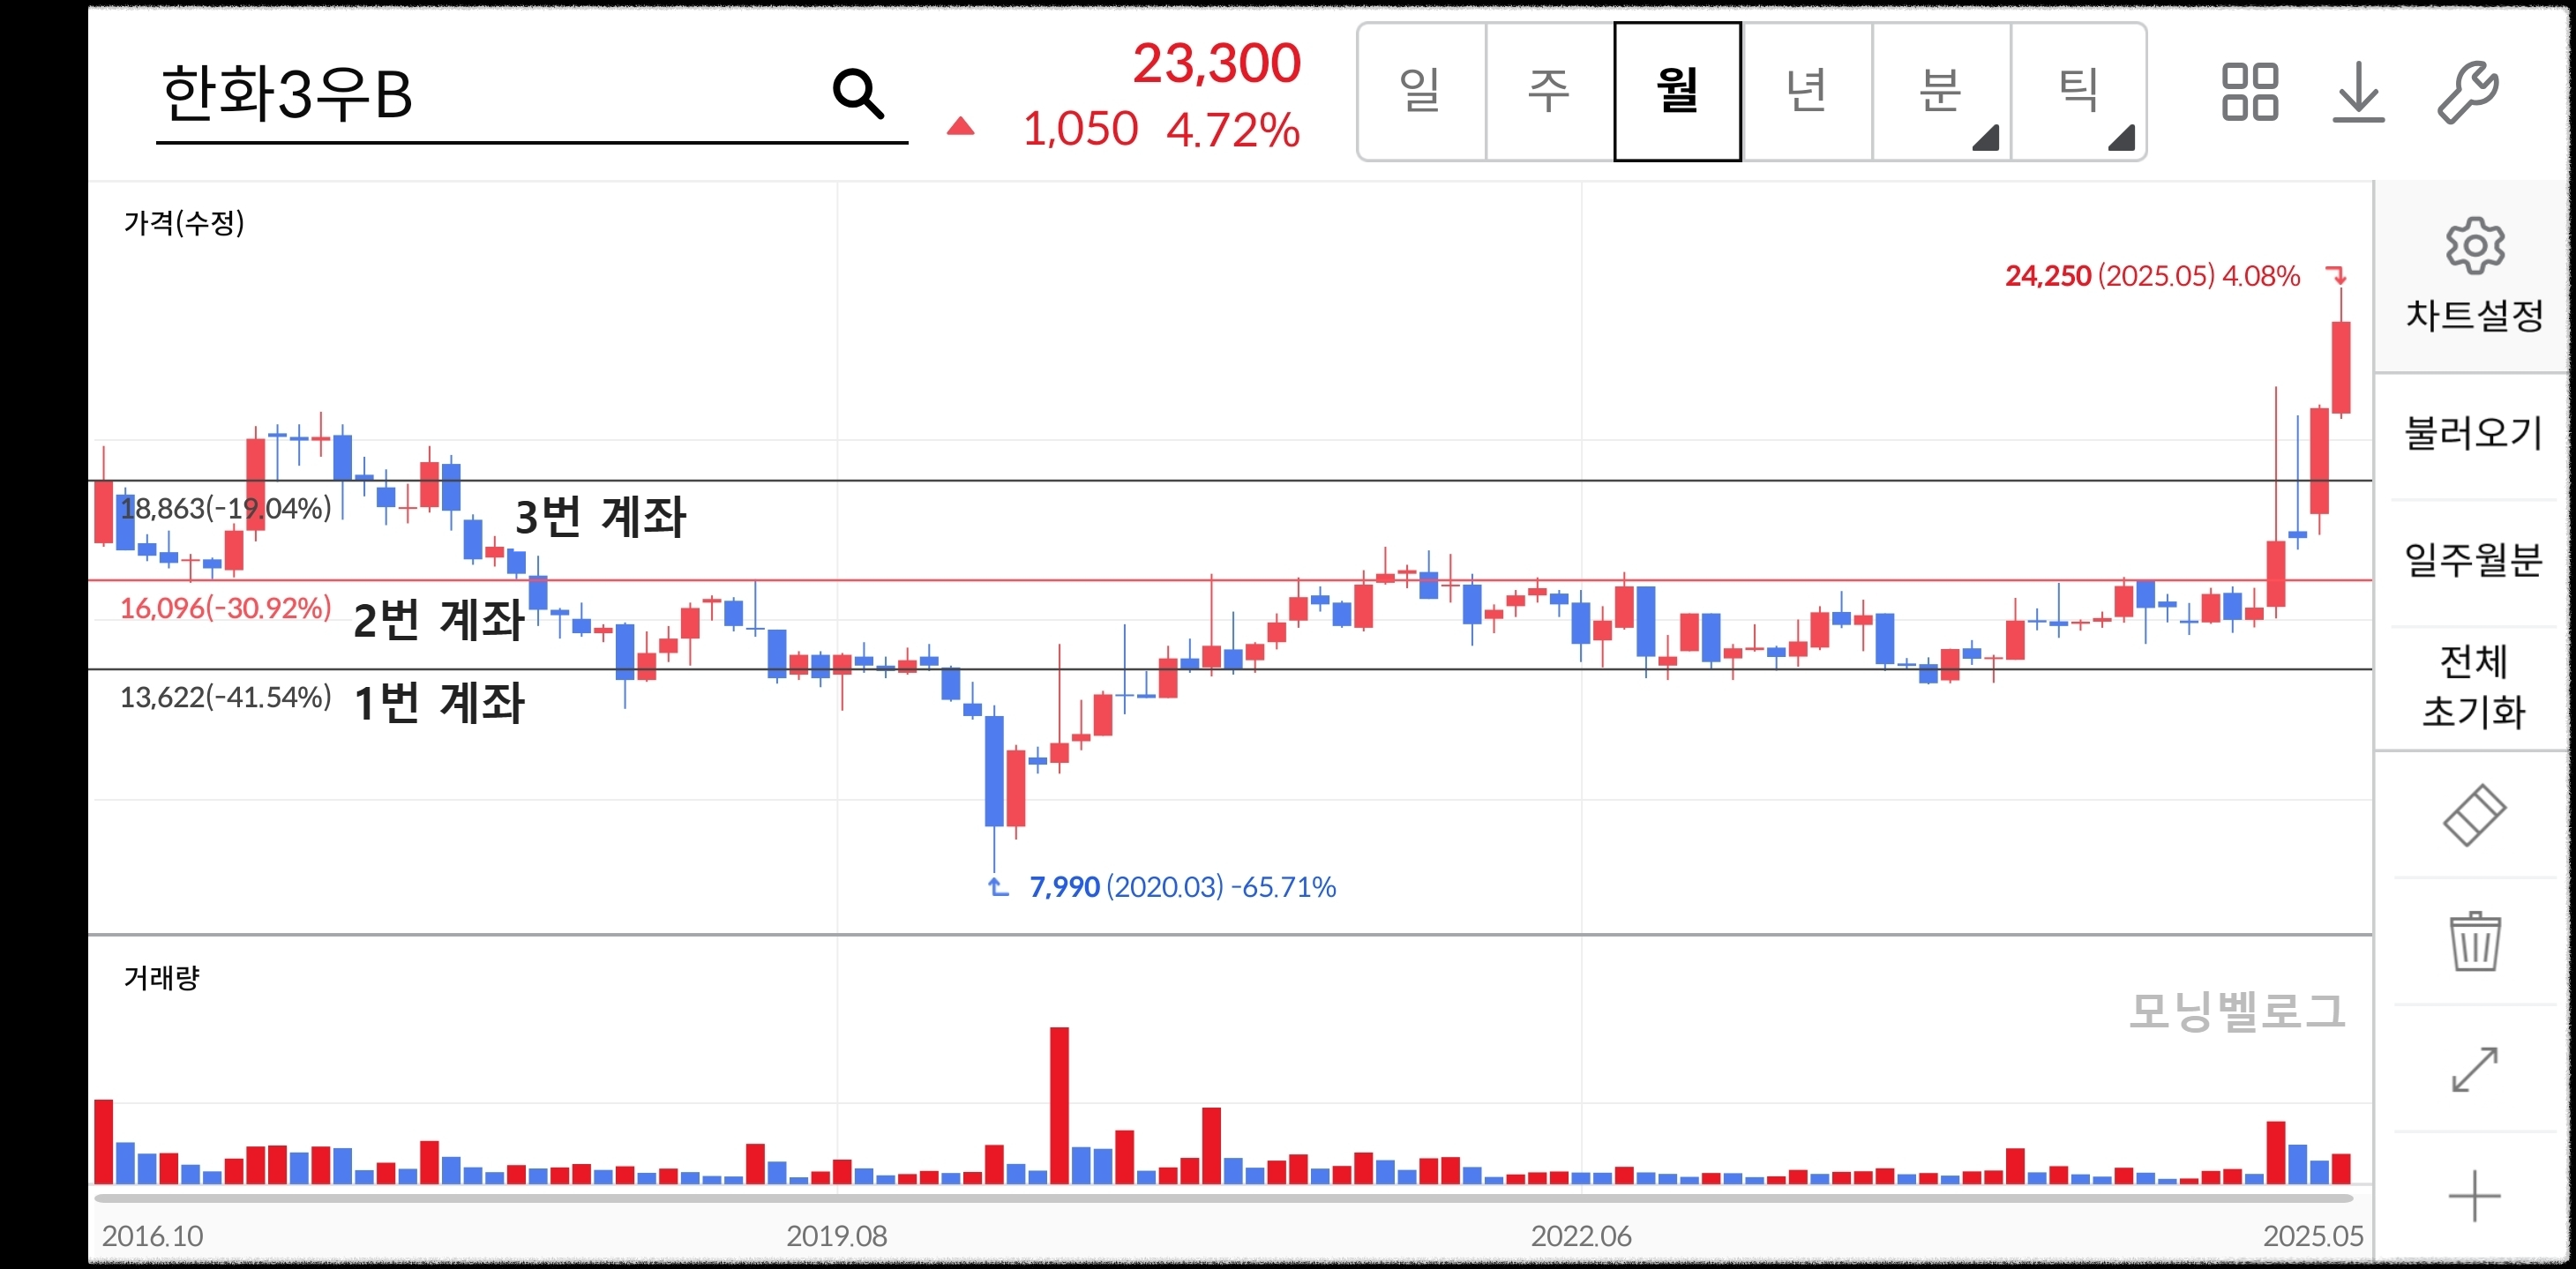Click the plus icon in sidebar
This screenshot has height=1269, width=2576.
tap(2473, 1195)
